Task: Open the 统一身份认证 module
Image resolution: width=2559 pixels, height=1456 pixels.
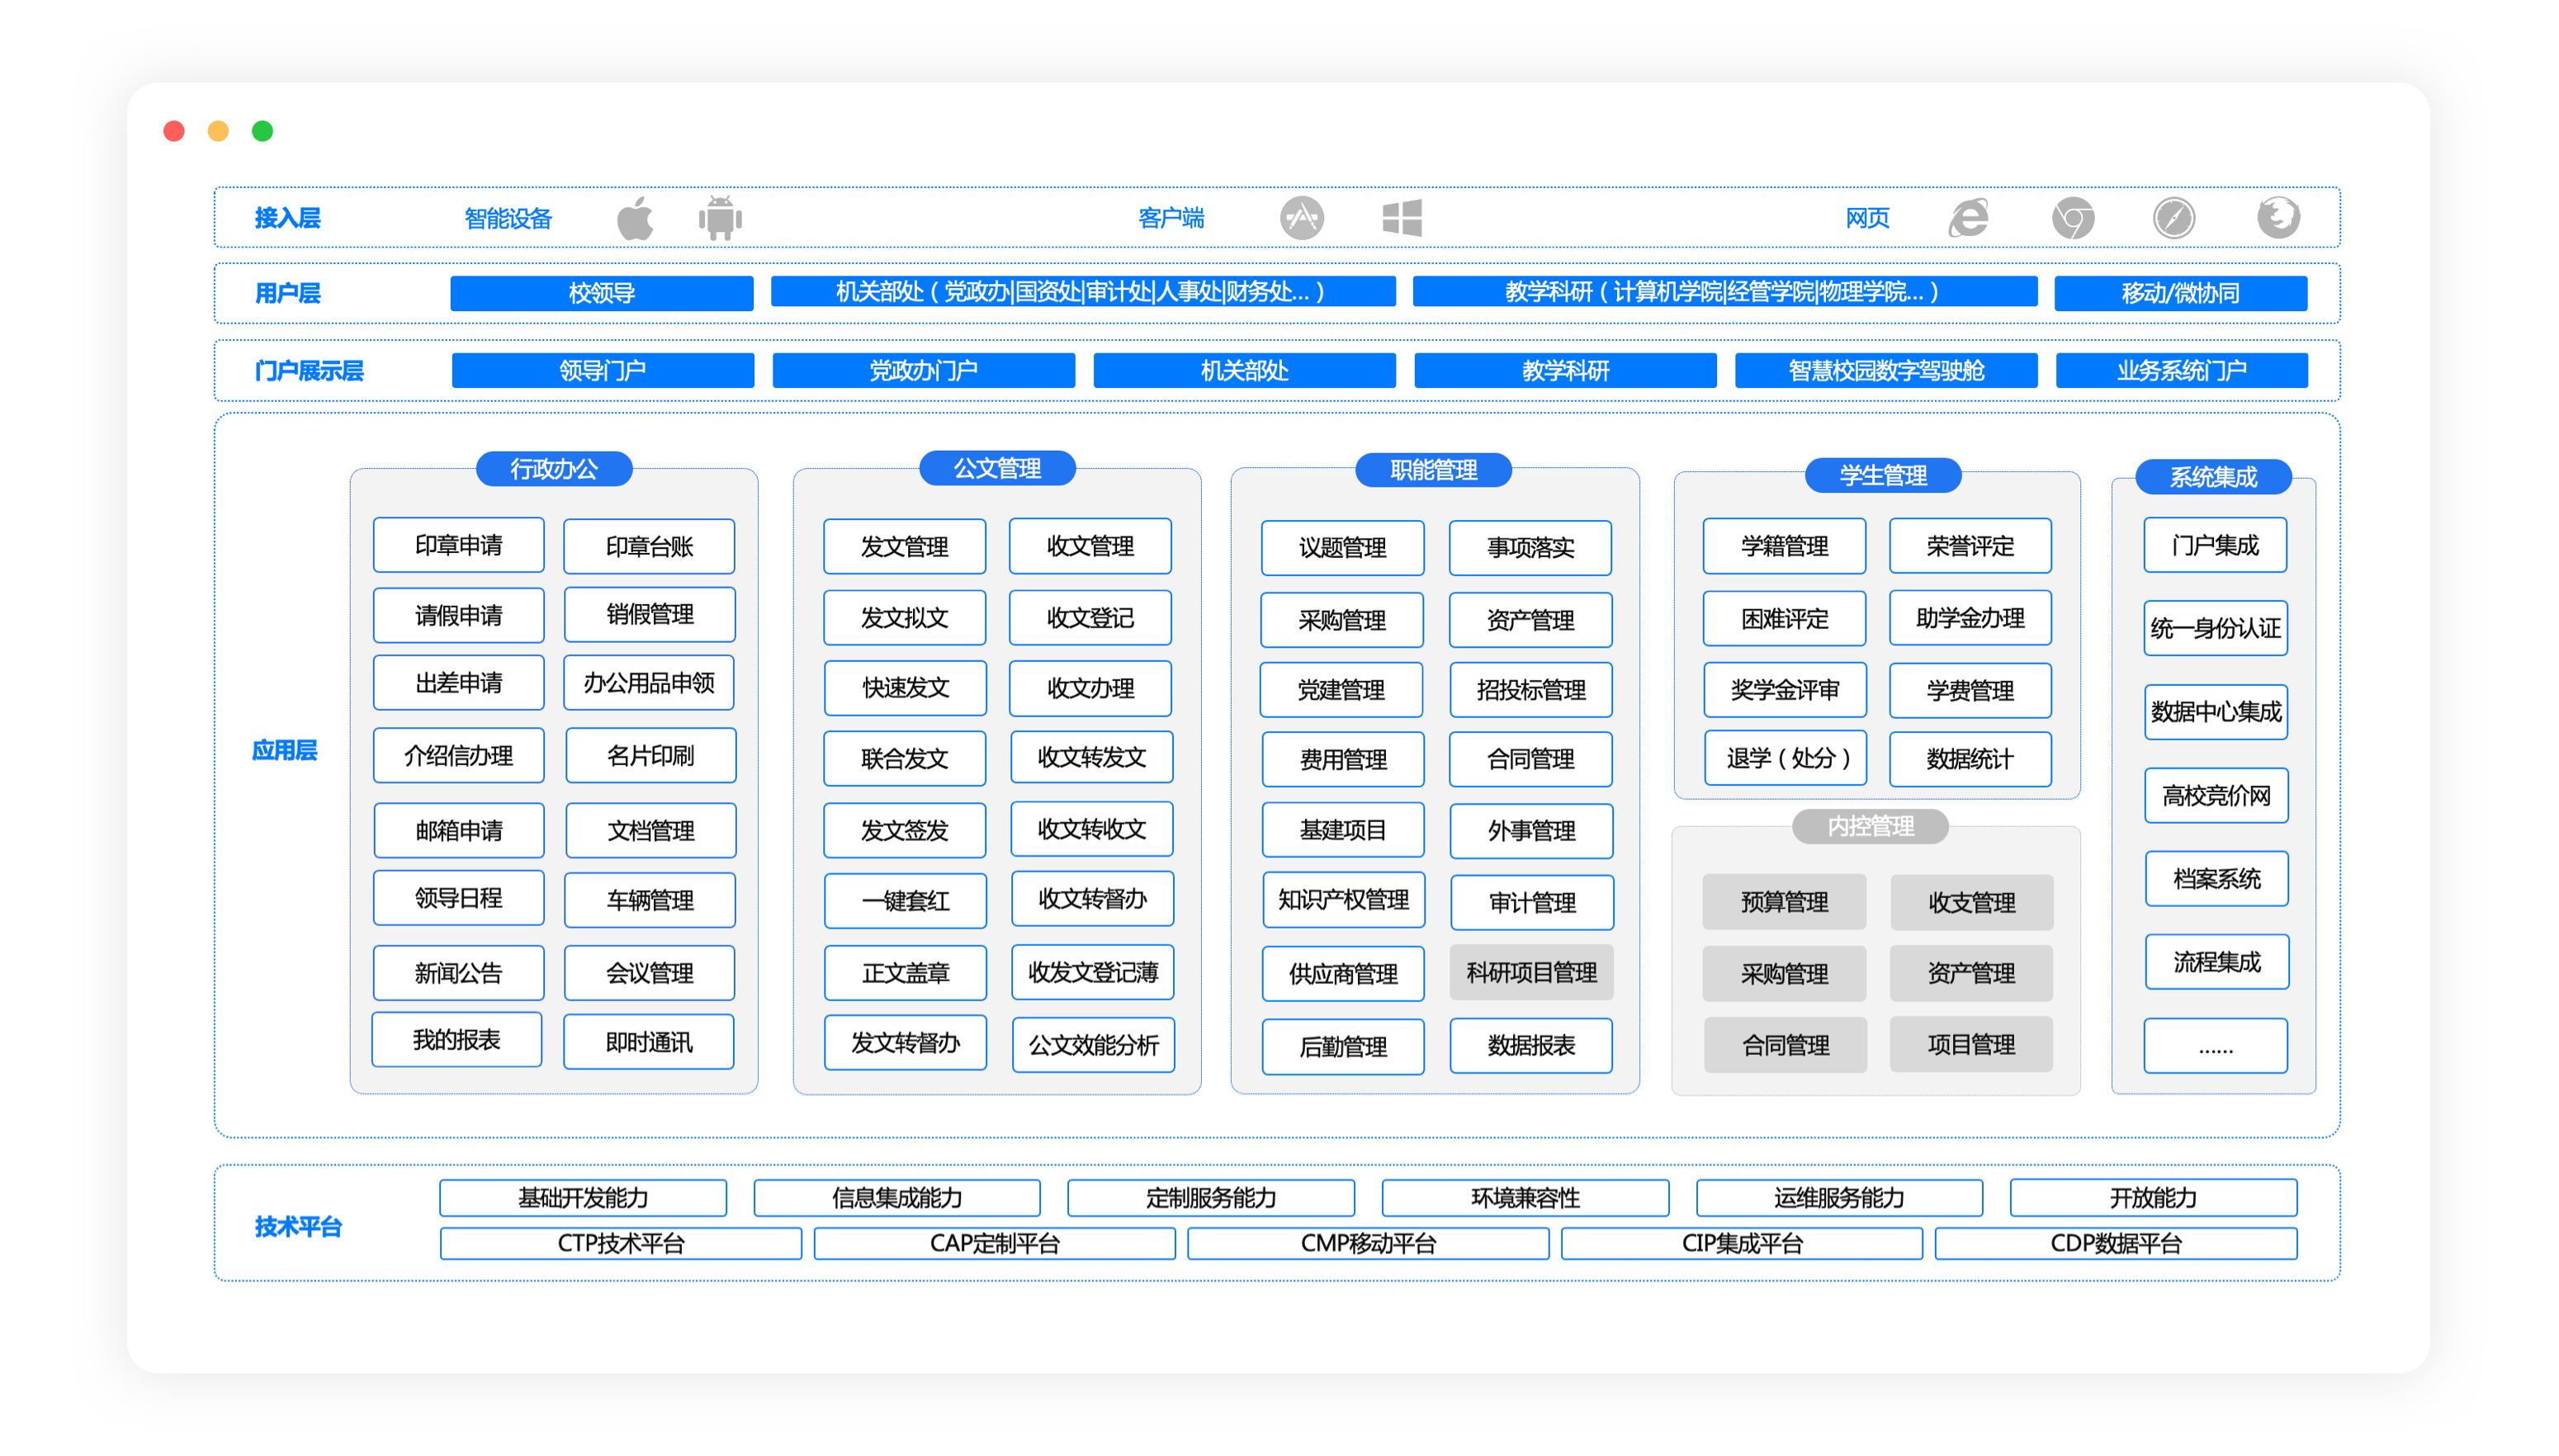Action: [x=2215, y=628]
